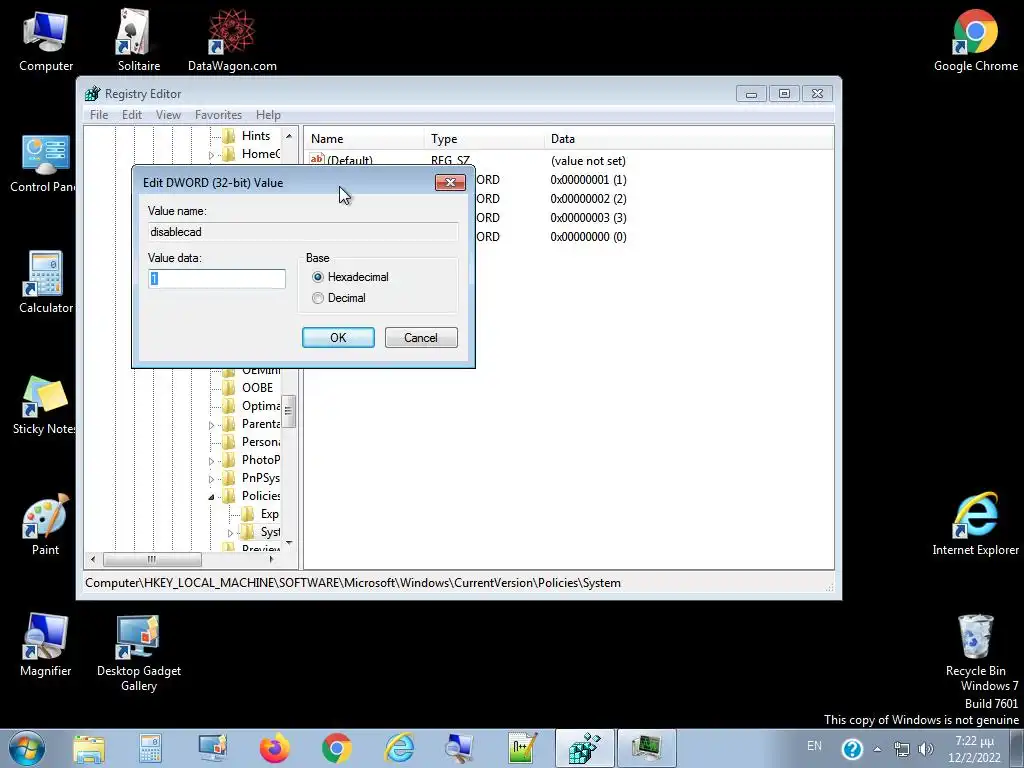Image resolution: width=1024 pixels, height=768 pixels.
Task: Expand the PnPSys tree node
Action: coord(211,479)
